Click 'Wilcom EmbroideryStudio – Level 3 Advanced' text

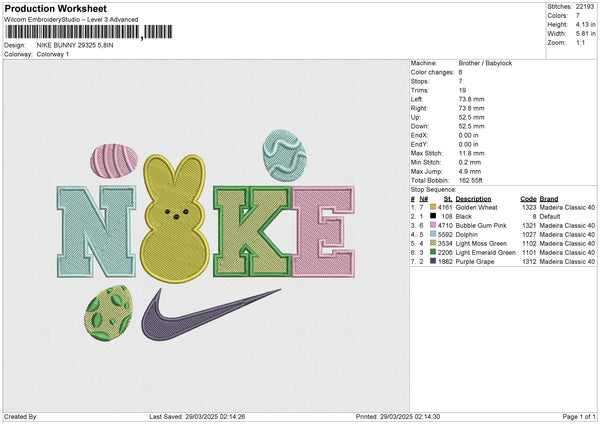(71, 20)
